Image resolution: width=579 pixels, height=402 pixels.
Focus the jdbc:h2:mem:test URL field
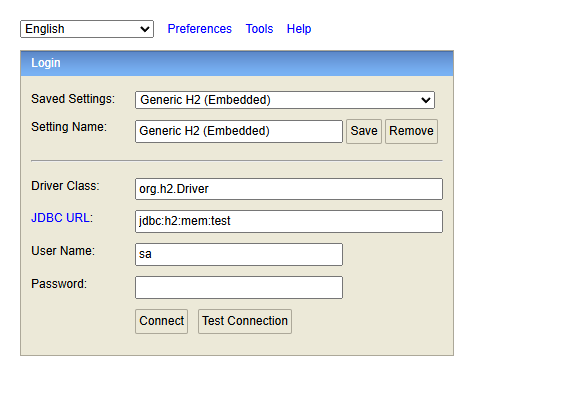[289, 221]
